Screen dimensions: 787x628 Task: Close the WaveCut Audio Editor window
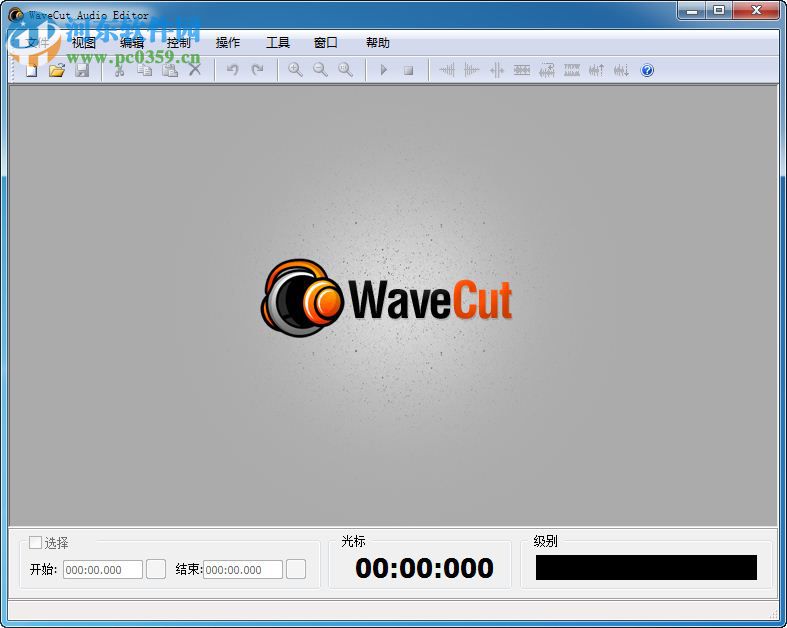(x=756, y=11)
